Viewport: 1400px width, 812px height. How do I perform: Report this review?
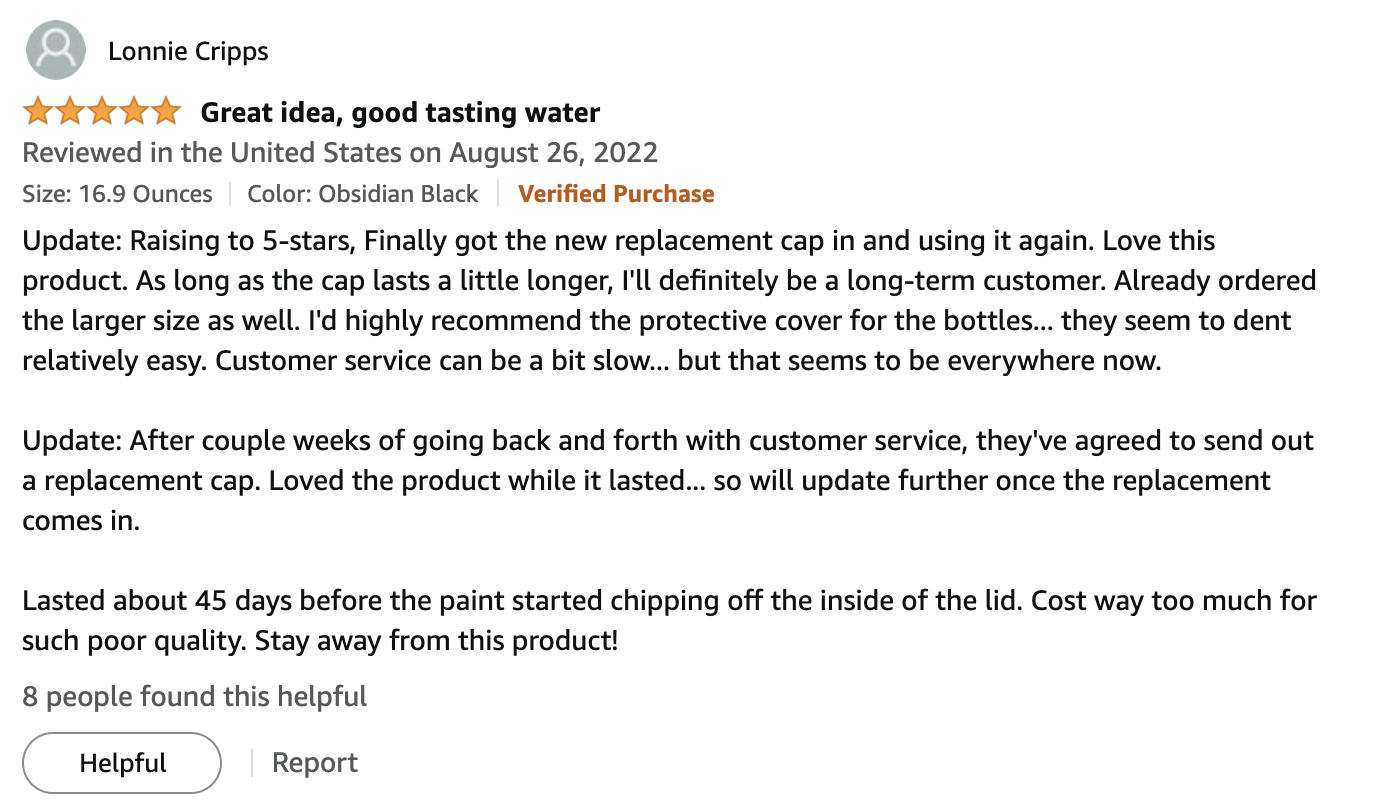[x=315, y=763]
